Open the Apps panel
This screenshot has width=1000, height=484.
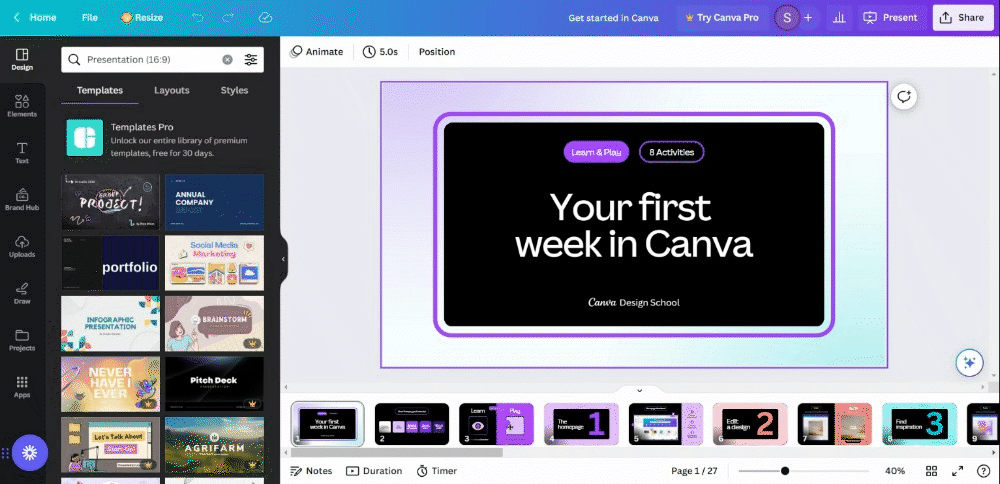pos(22,387)
